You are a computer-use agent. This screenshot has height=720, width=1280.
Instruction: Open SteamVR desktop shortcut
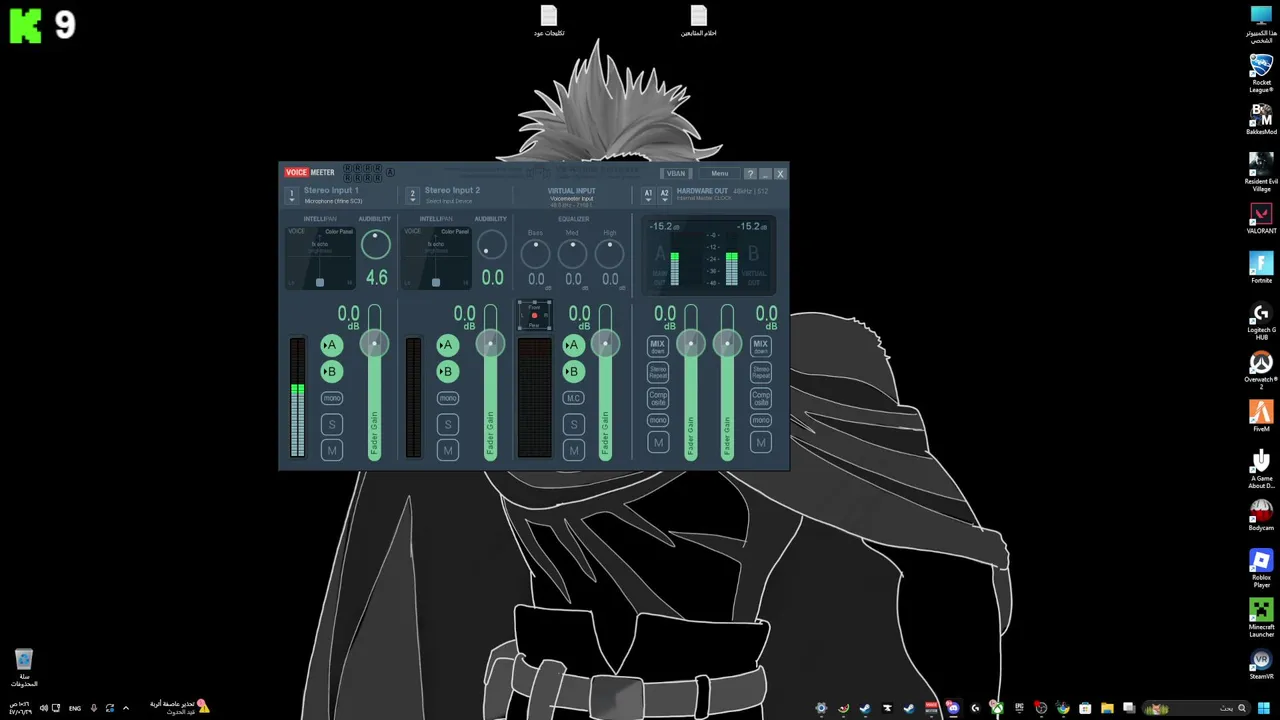[1261, 665]
